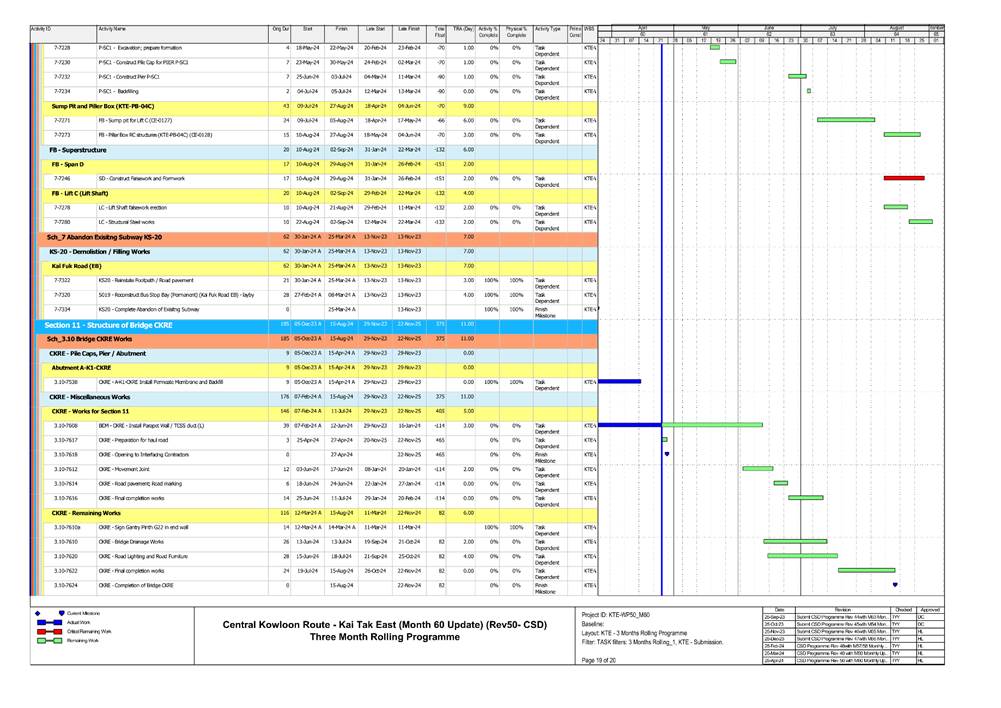Select the red Gantt bar for SD falsework
1001x708 pixels.
904,177
